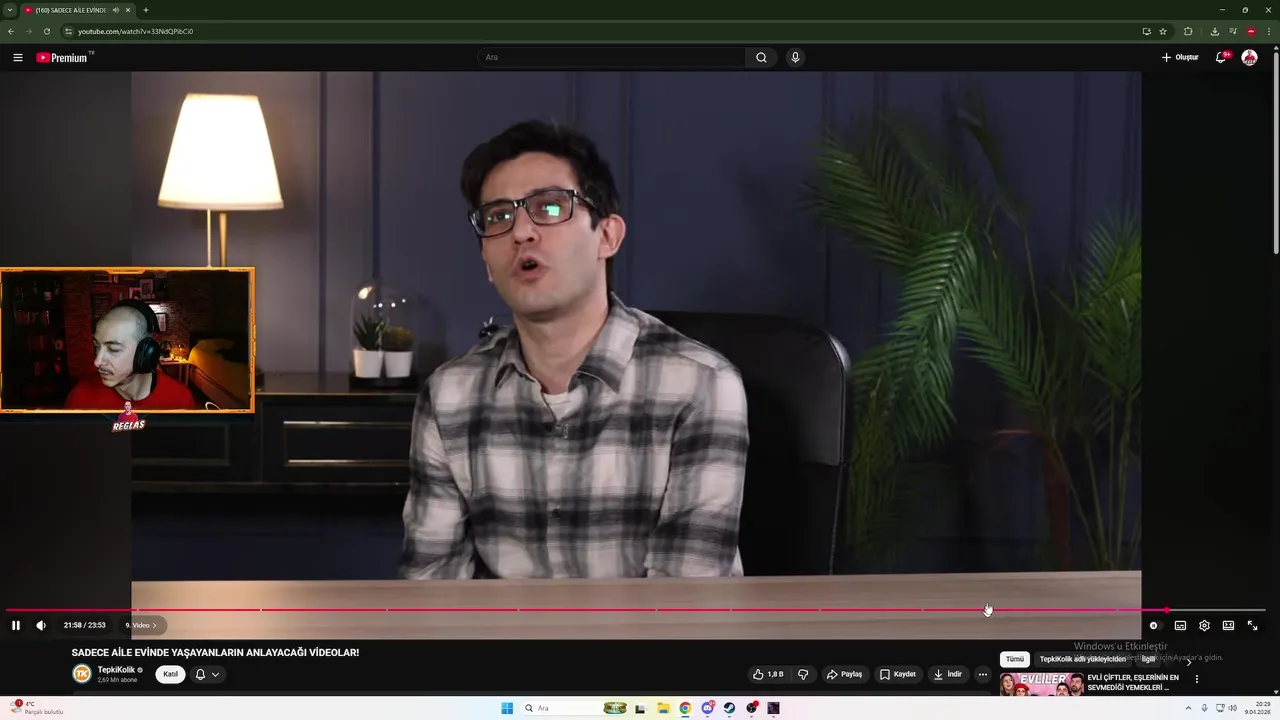The width and height of the screenshot is (1280, 720).
Task: Open the clock showing 20:29
Action: click(1256, 708)
